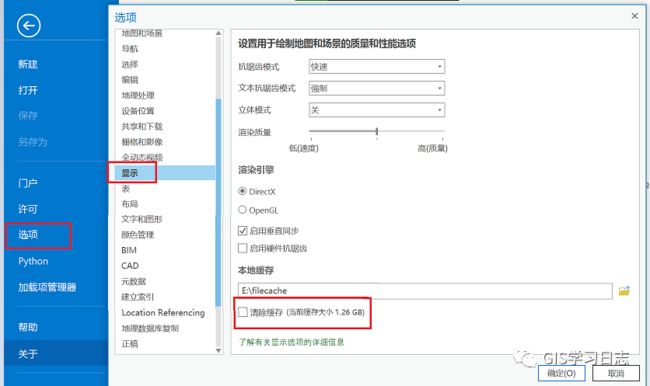650x386 pixels.
Task: Select Location Referencing in the options list
Action: [x=163, y=313]
